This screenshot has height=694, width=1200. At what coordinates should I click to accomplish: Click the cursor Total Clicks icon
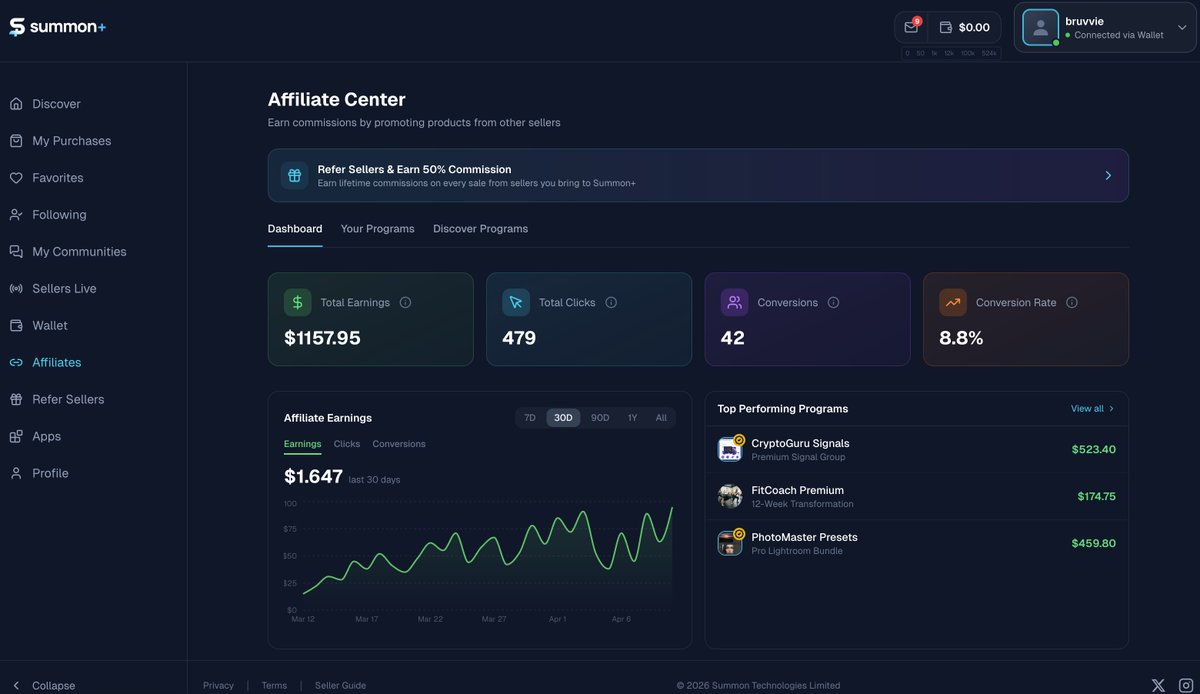(516, 302)
